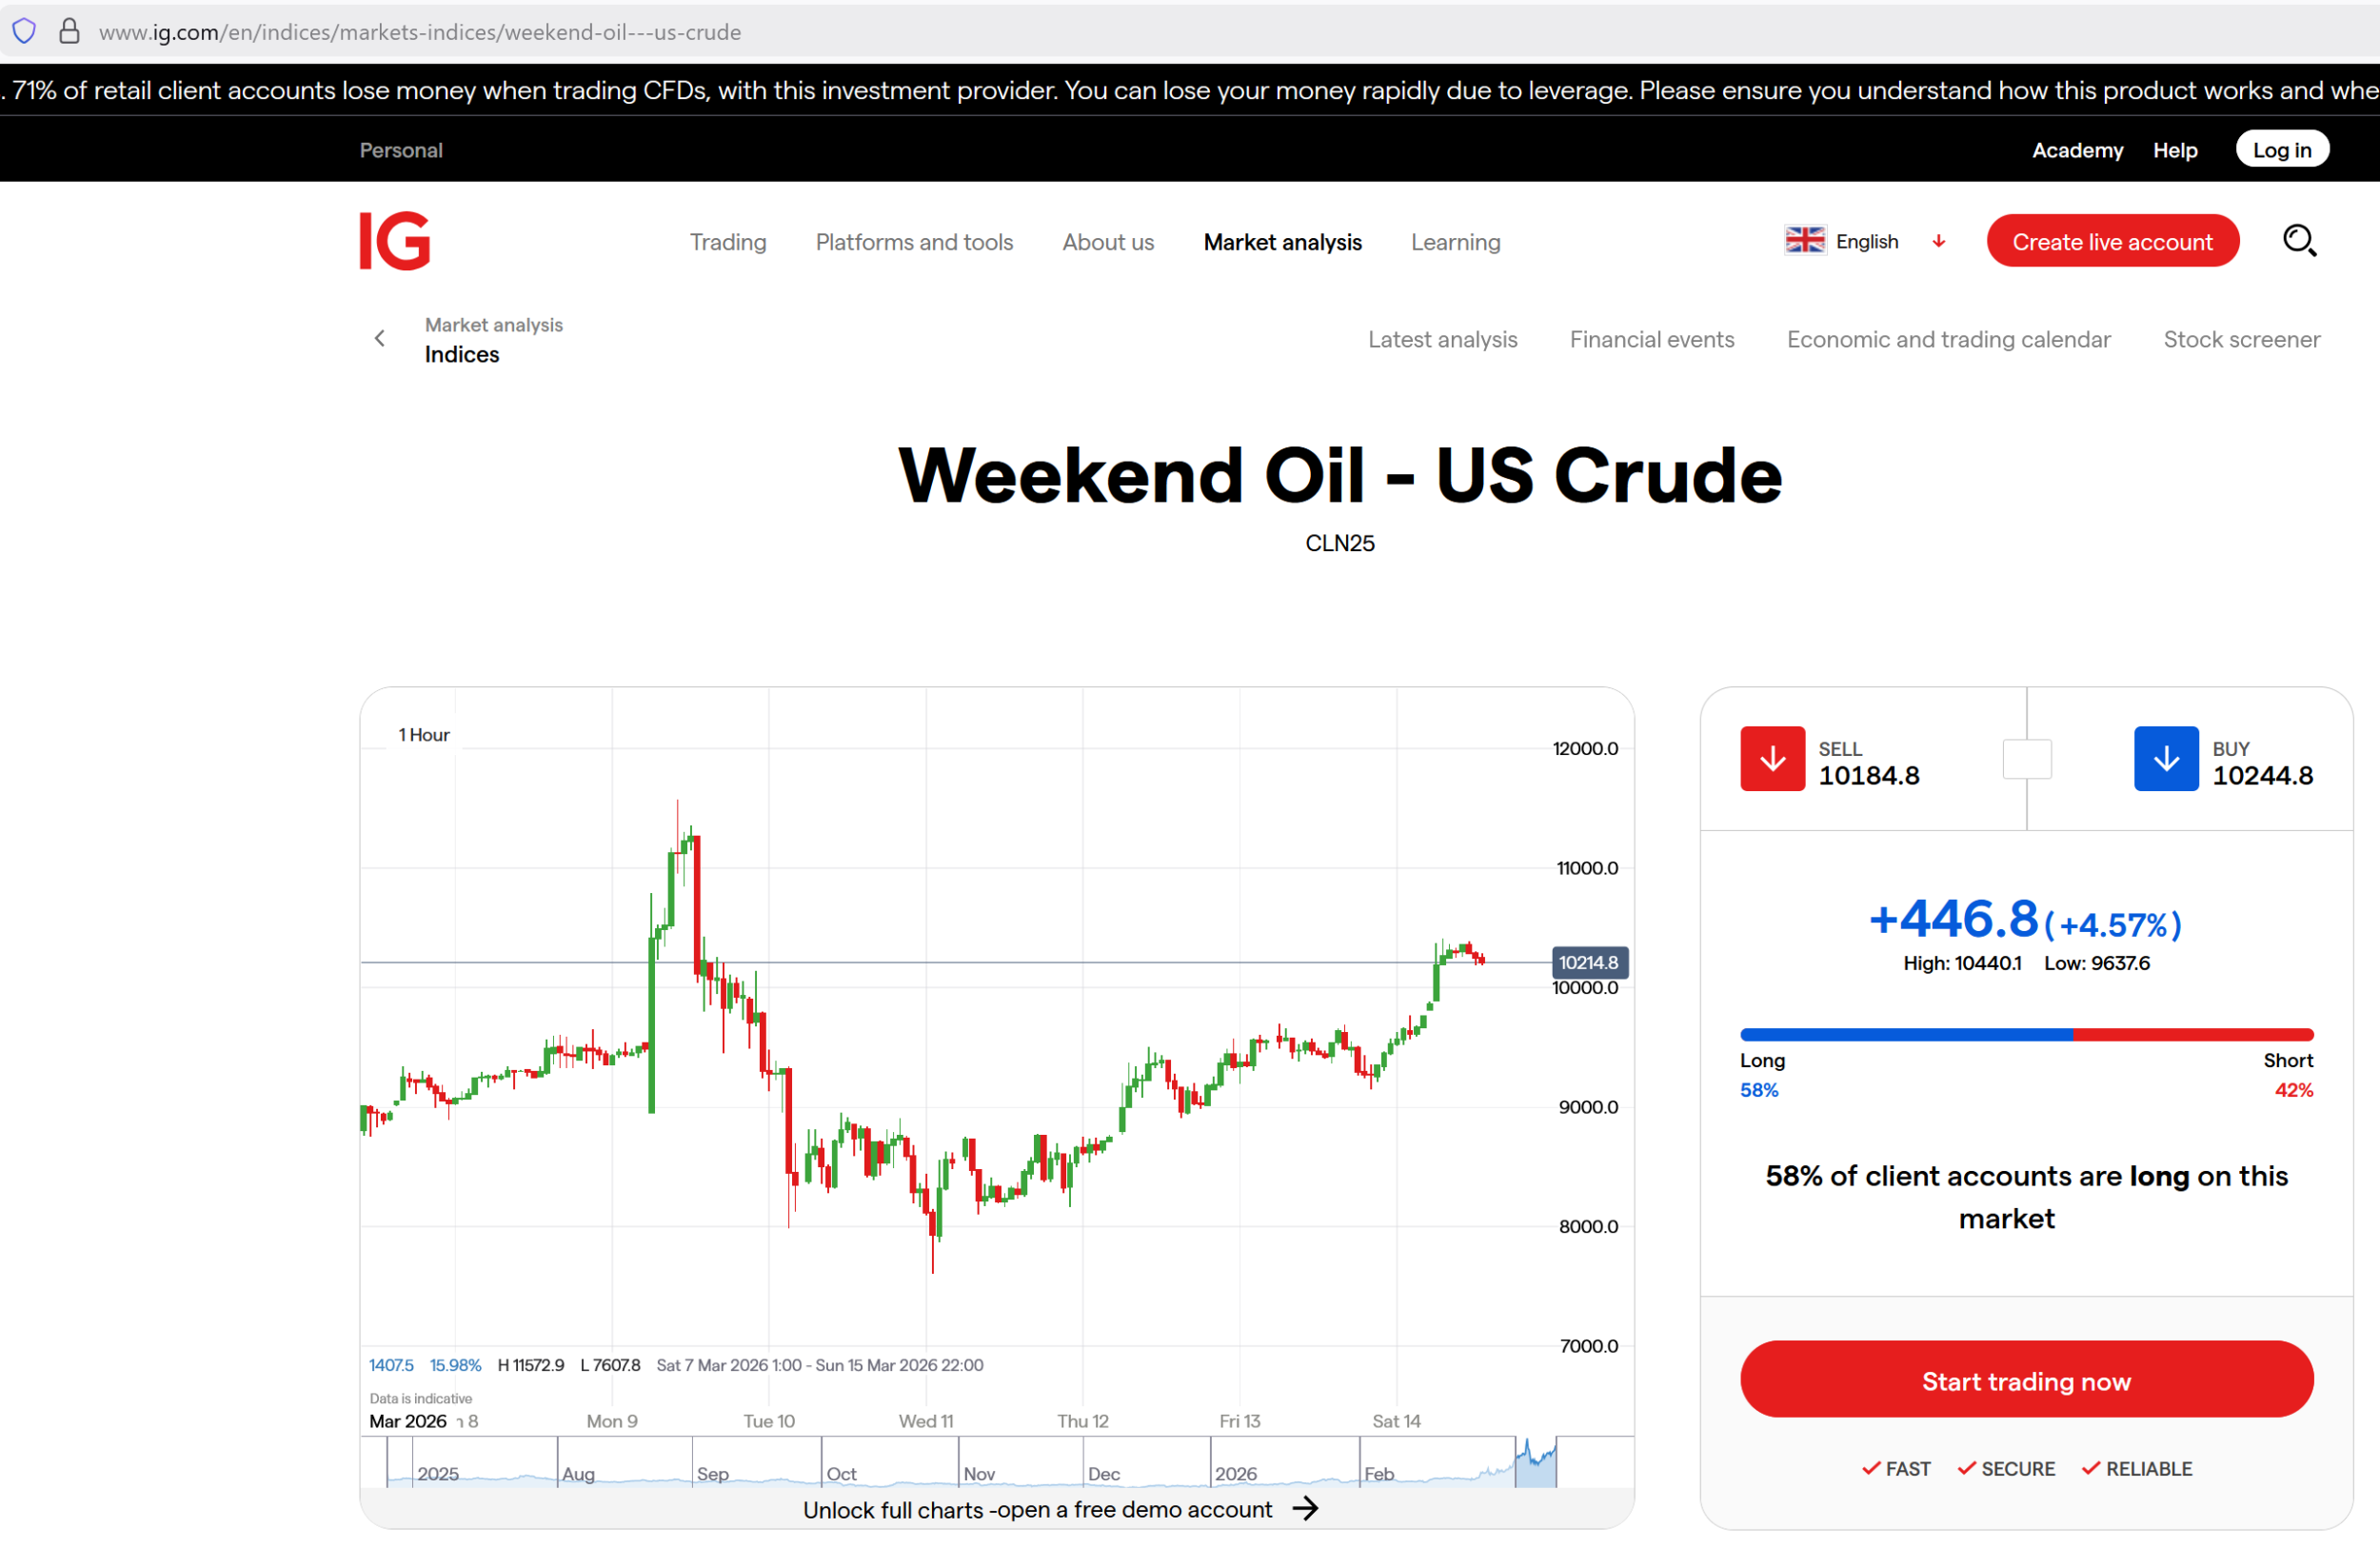The image size is (2380, 1548).
Task: Click arrow next to Unlock full charts
Action: tap(1305, 1509)
